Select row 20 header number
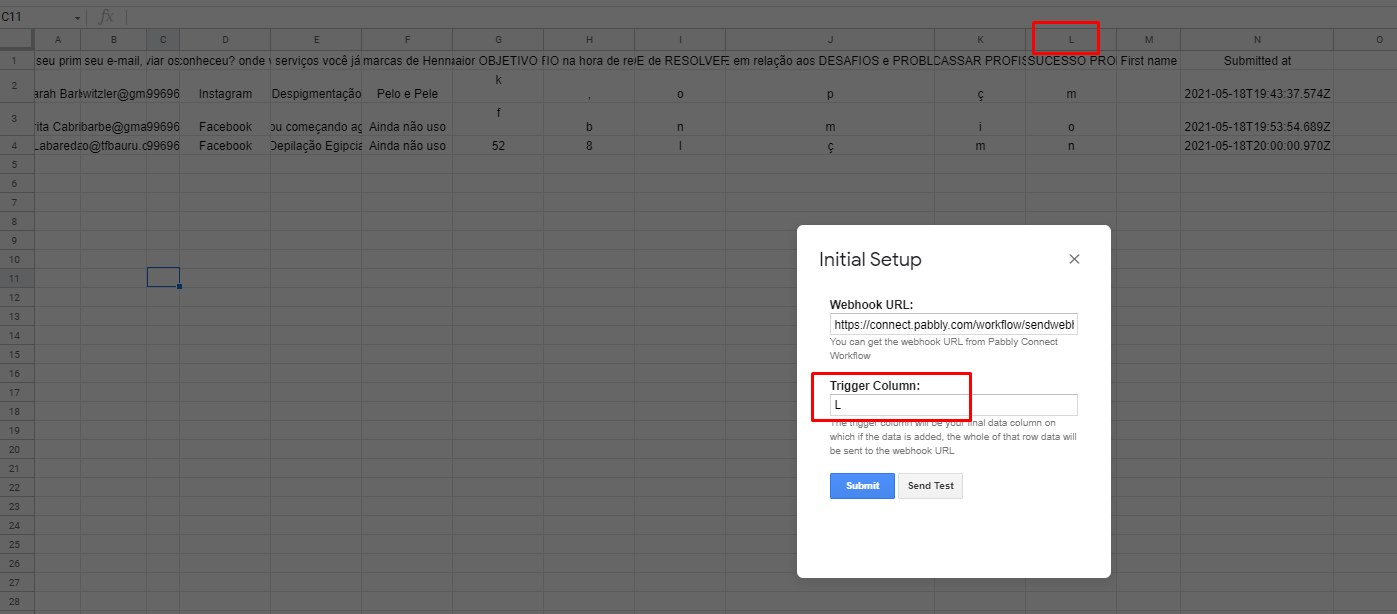The image size is (1397, 614). (x=17, y=448)
